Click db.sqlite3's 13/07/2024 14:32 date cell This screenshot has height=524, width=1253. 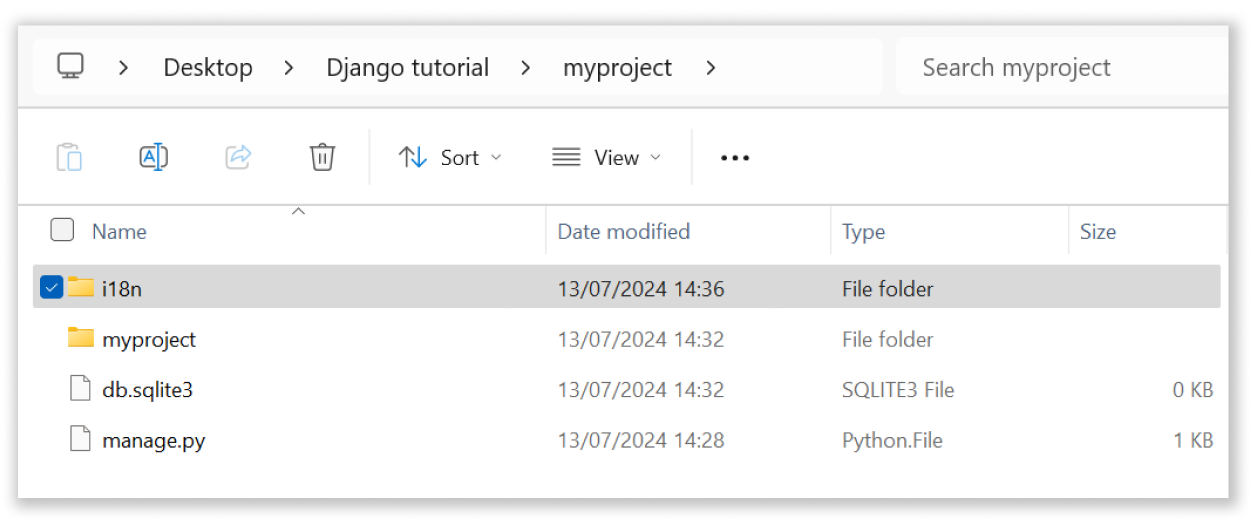[x=641, y=389]
